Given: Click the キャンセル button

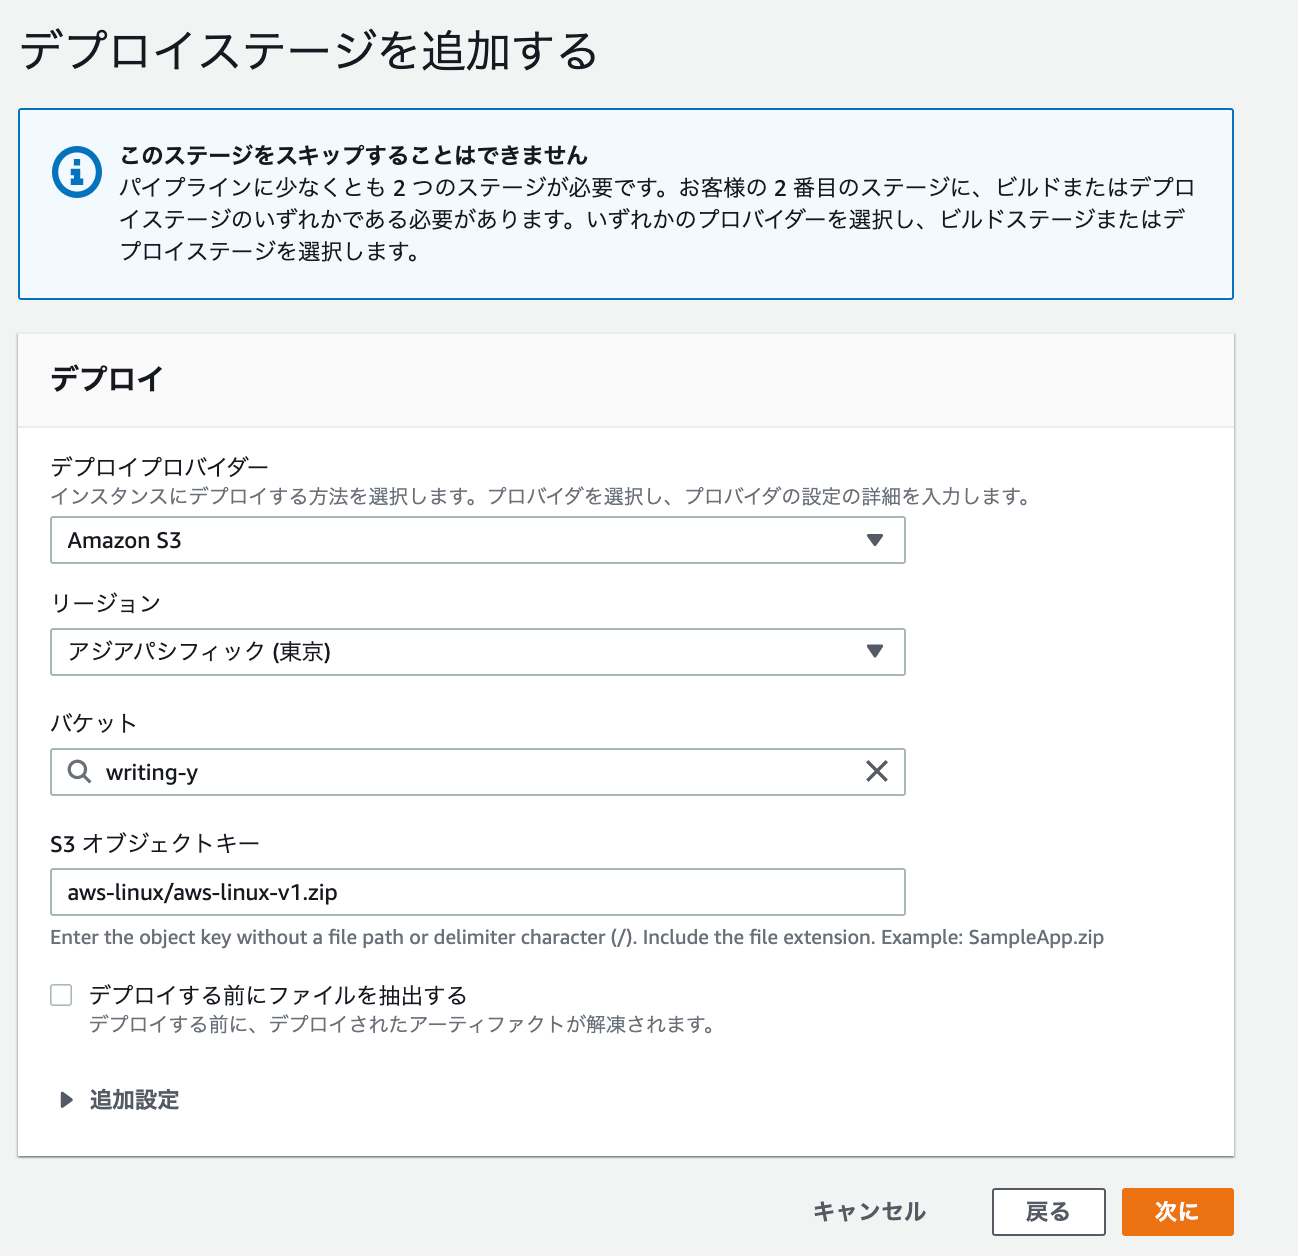Looking at the screenshot, I should pos(870,1212).
